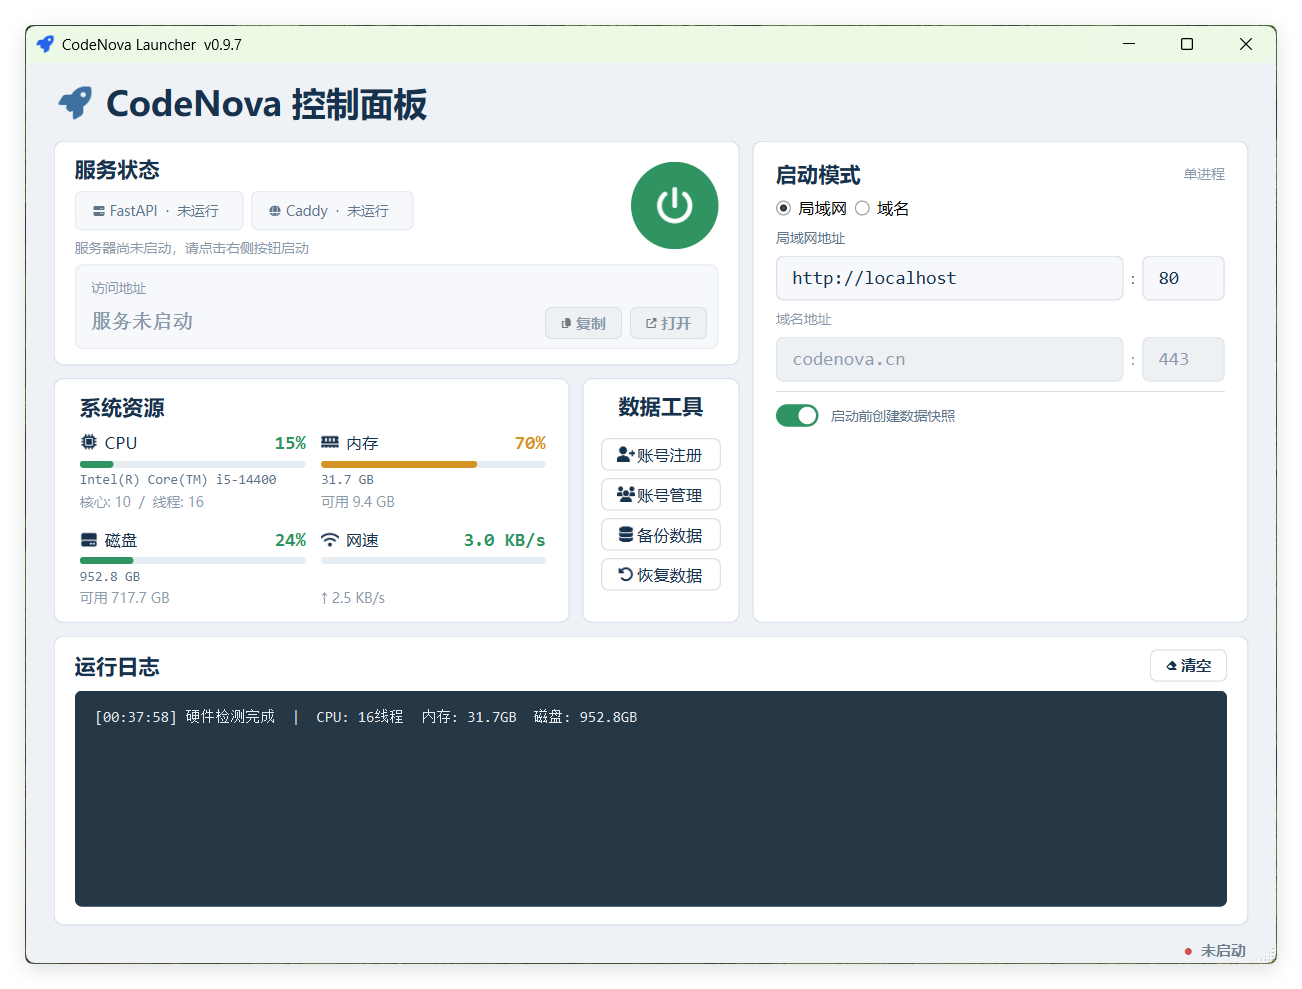The height and width of the screenshot is (989, 1302).
Task: Open 账号管理 account management
Action: (661, 495)
